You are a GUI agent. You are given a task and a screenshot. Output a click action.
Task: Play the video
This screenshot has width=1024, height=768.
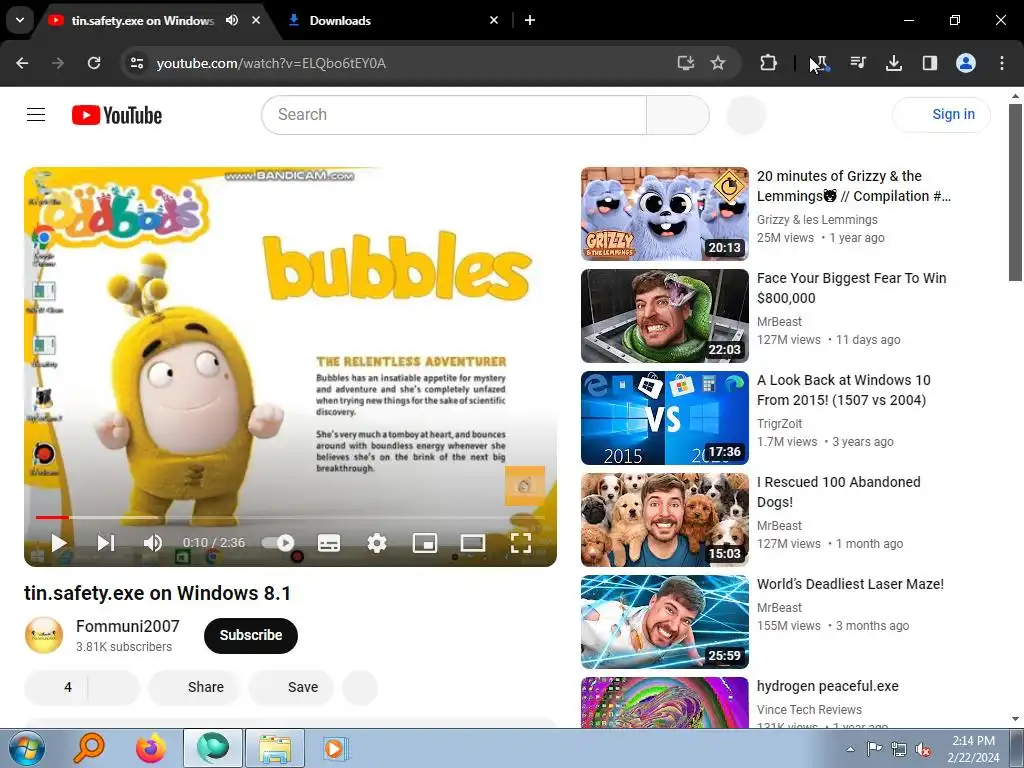[59, 543]
